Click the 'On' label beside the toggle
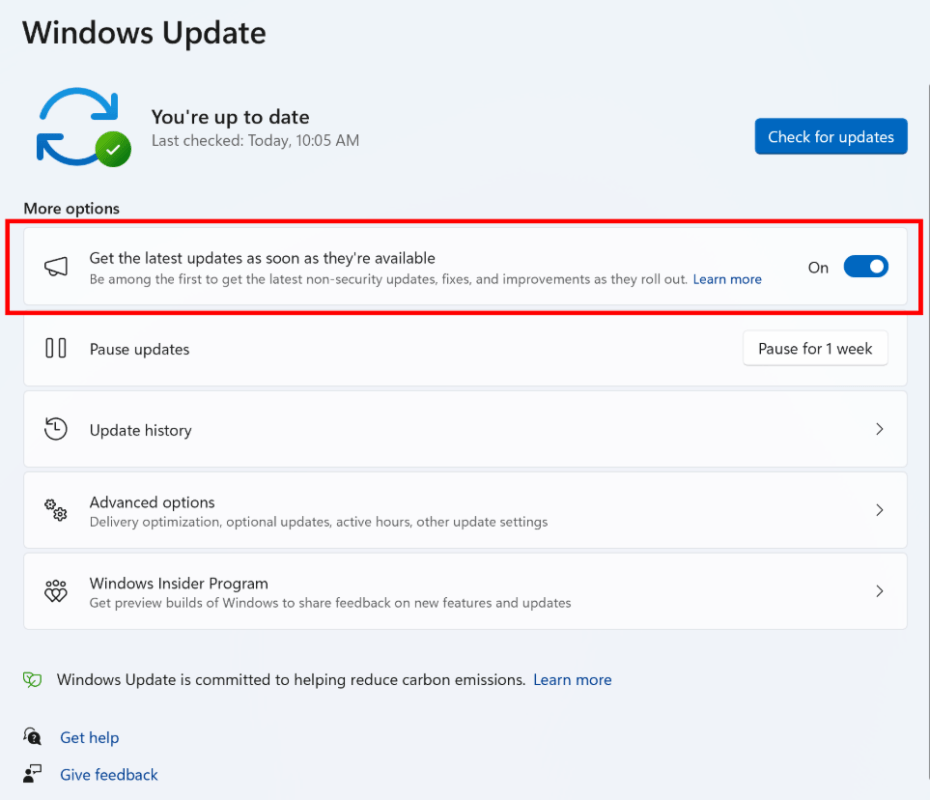The width and height of the screenshot is (930, 800). click(x=818, y=267)
